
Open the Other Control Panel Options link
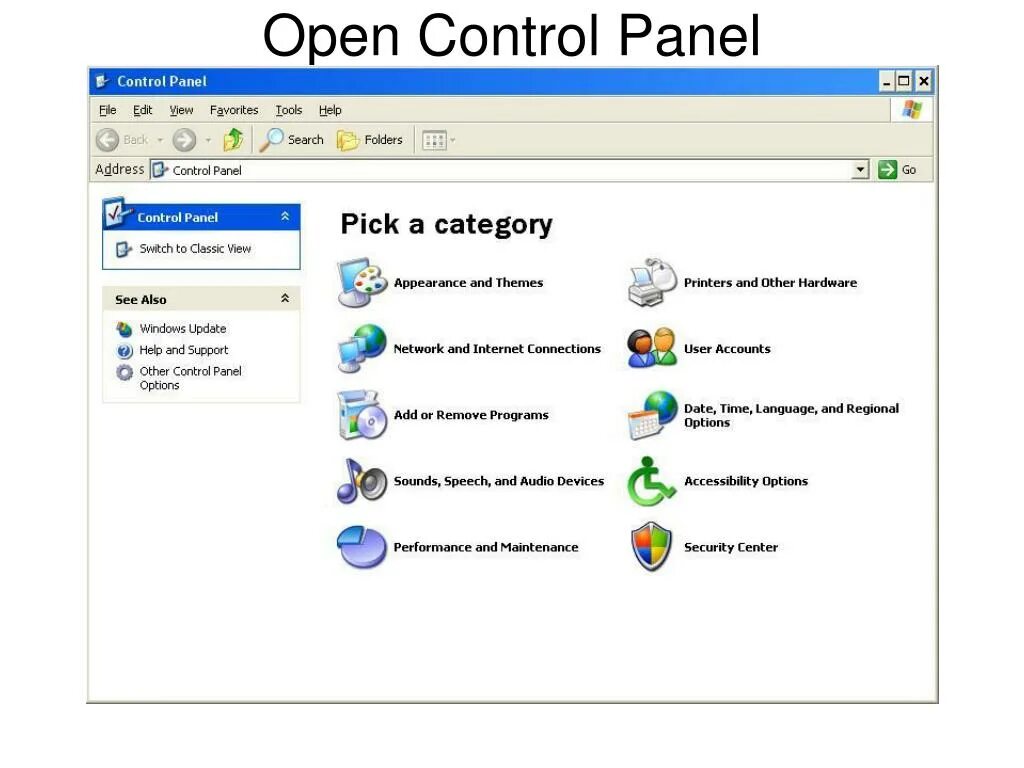click(x=190, y=378)
